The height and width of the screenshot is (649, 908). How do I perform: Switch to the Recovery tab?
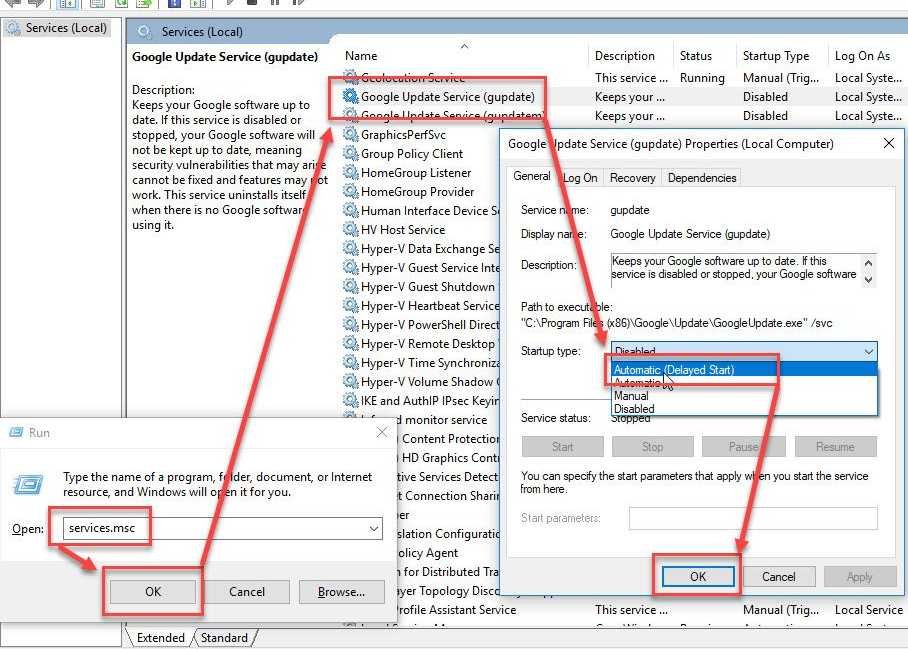632,178
